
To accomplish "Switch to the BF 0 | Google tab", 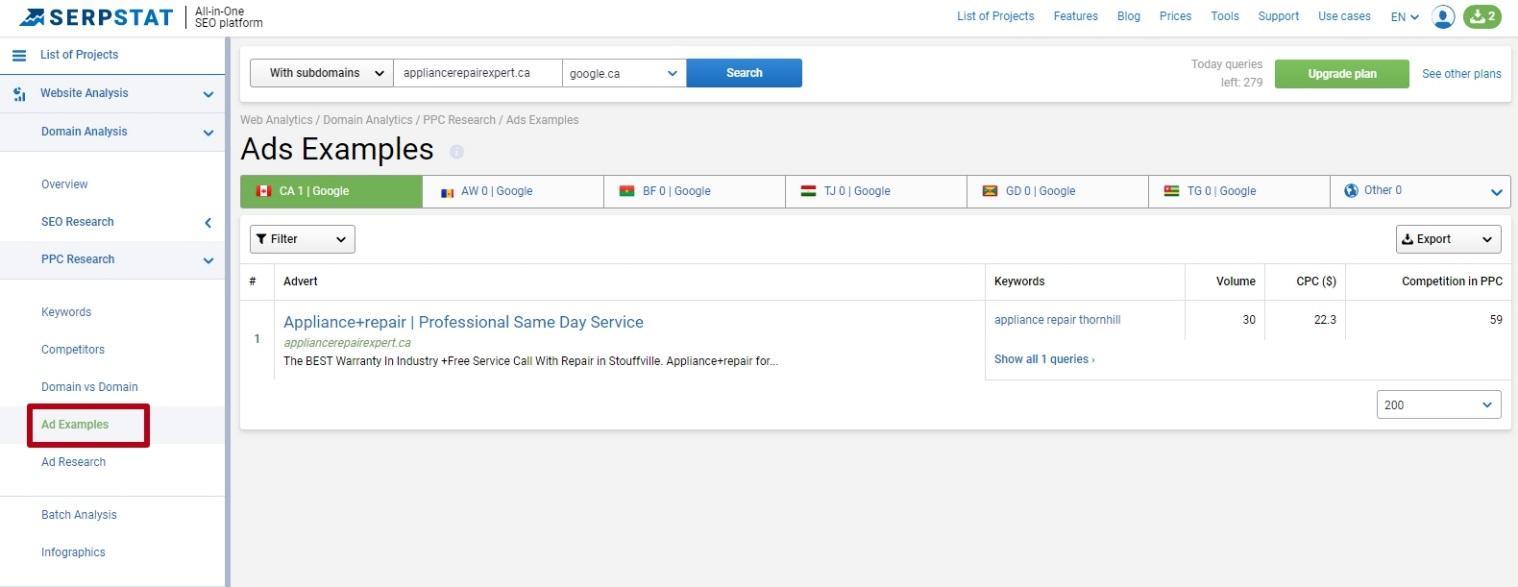I will point(694,191).
